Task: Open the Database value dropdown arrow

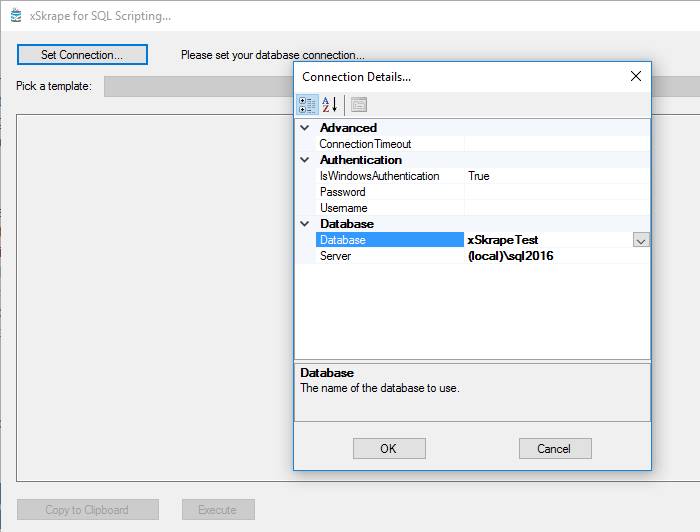Action: click(641, 241)
